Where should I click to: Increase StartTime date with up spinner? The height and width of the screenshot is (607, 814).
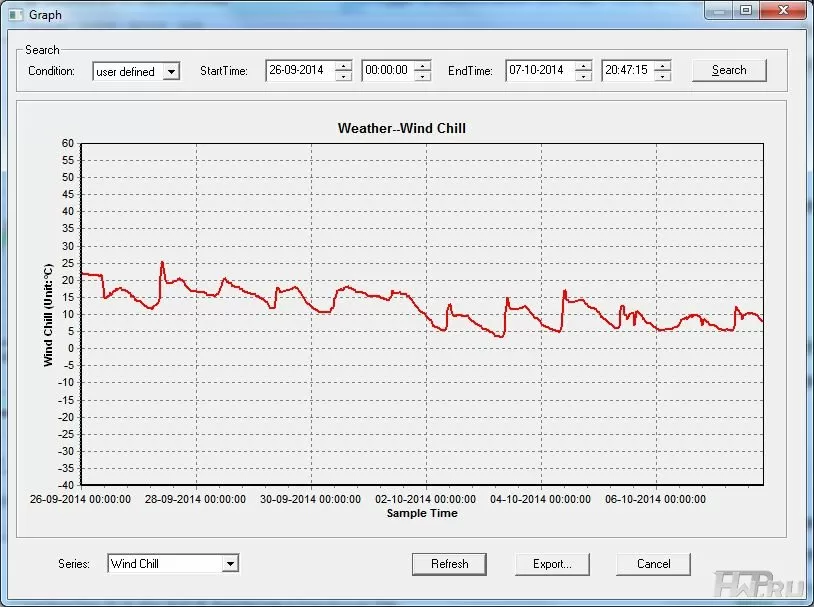point(344,65)
